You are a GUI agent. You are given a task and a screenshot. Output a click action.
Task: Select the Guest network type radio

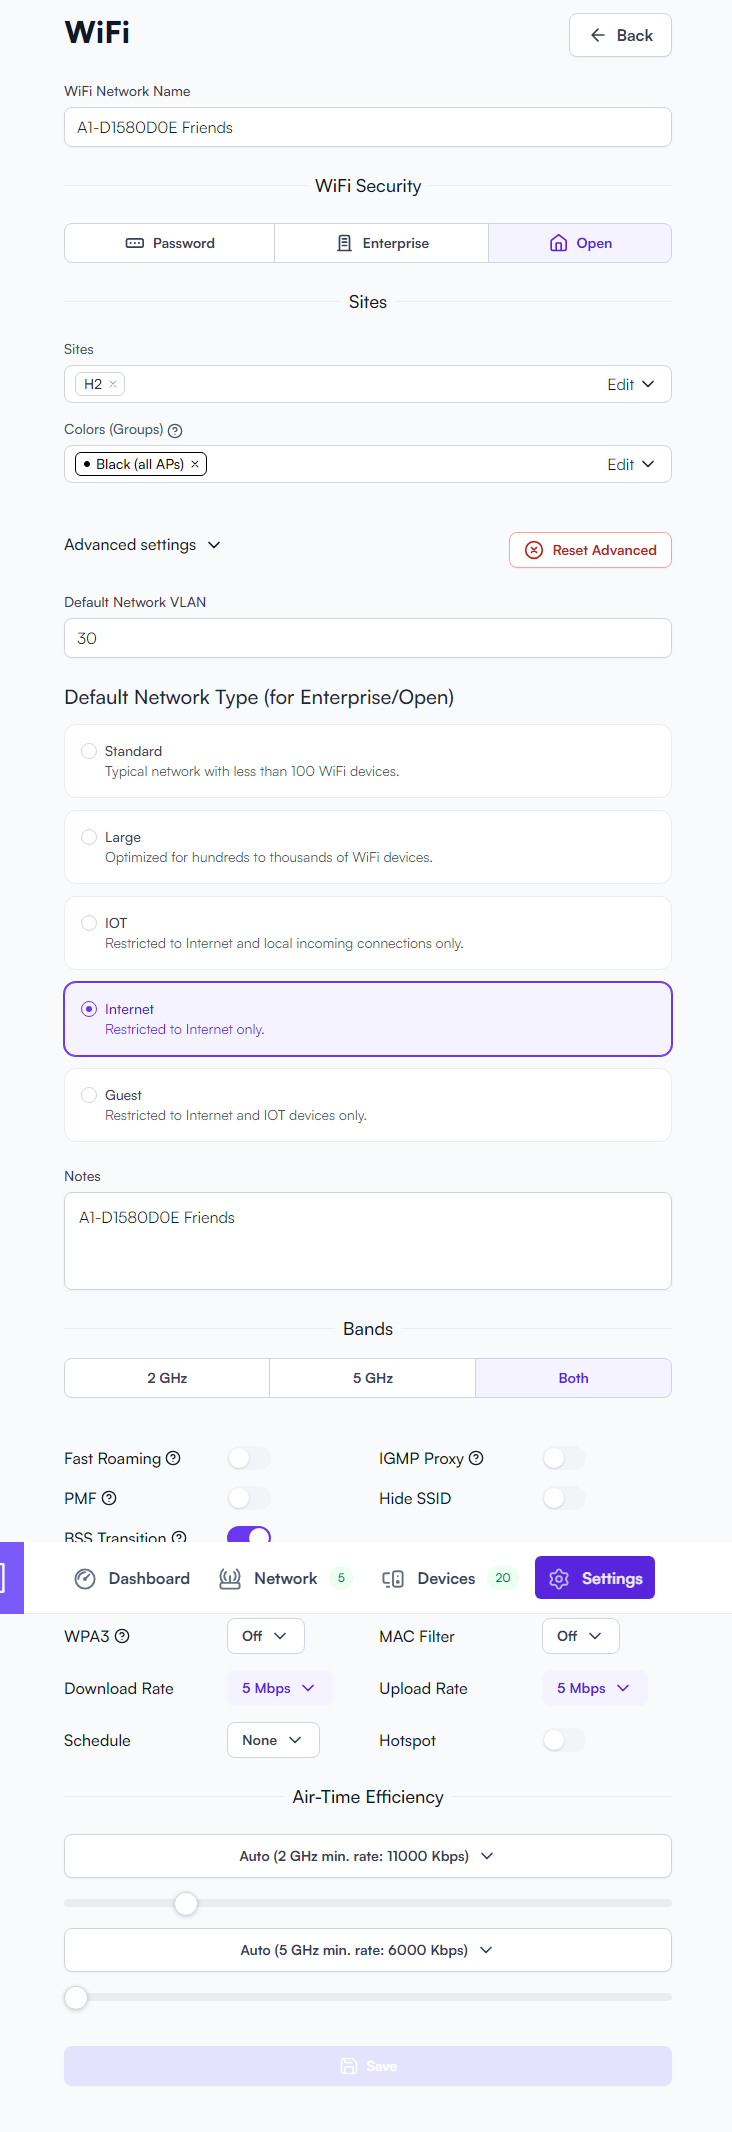89,1095
